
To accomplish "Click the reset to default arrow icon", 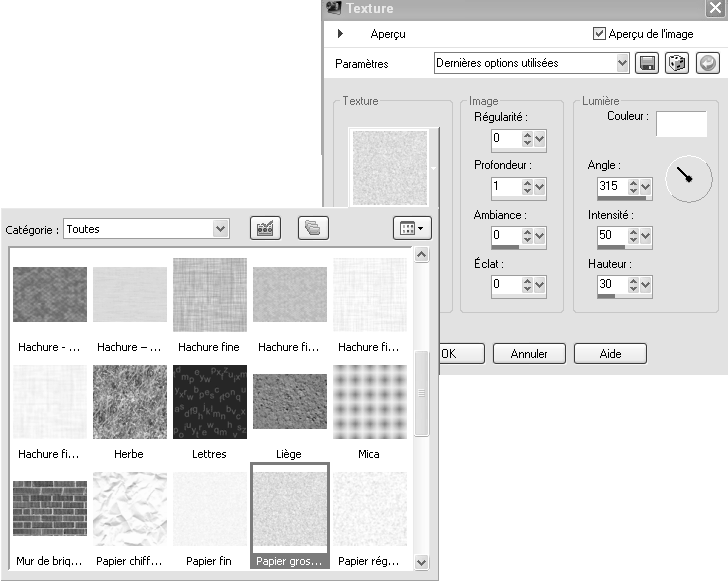I will 707,63.
